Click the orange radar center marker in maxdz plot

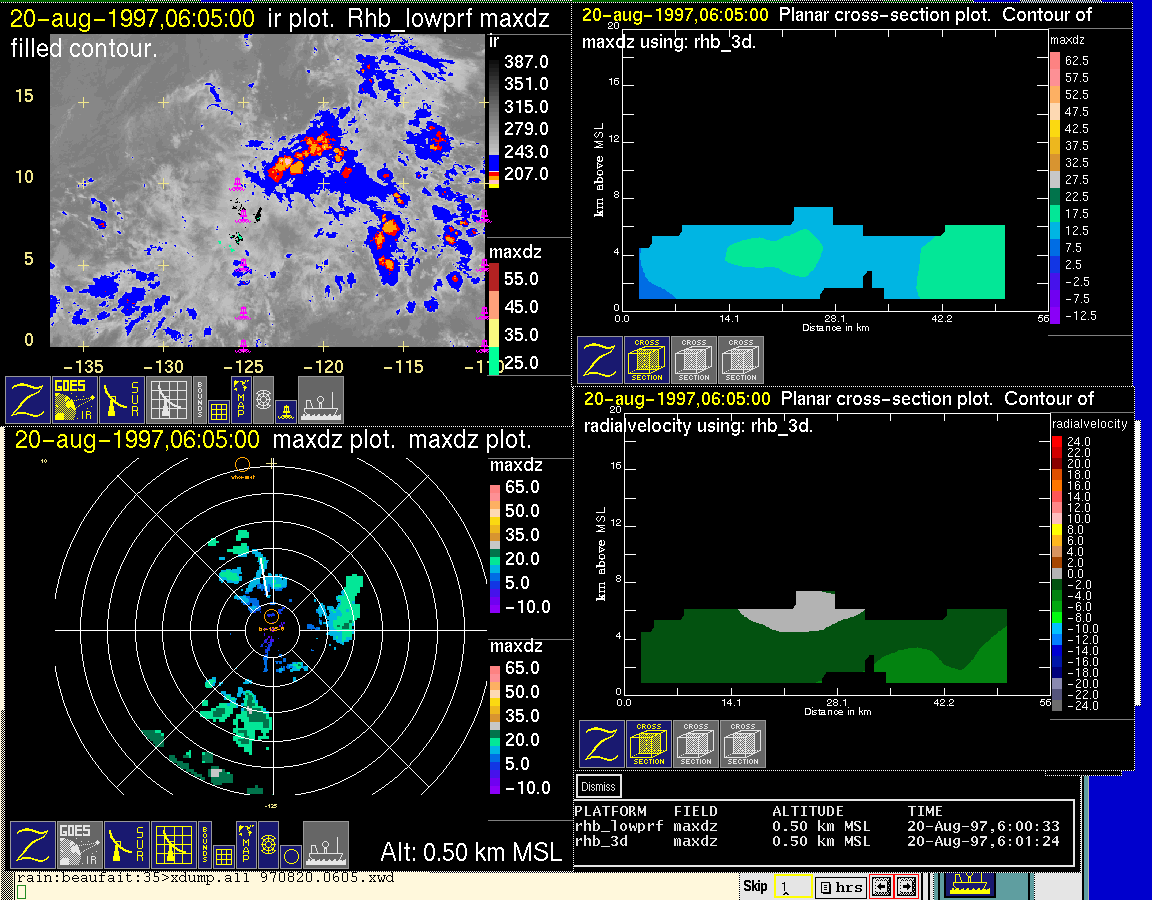[x=271, y=618]
